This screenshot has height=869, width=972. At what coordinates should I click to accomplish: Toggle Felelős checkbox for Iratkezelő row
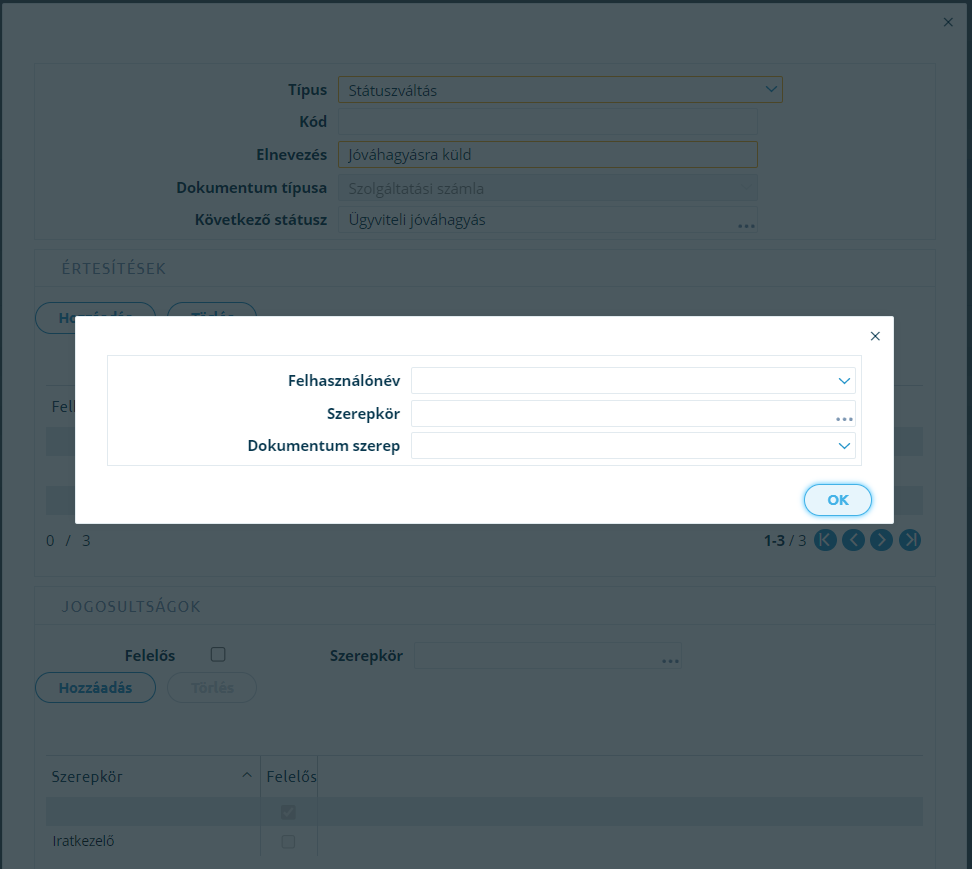tap(288, 841)
